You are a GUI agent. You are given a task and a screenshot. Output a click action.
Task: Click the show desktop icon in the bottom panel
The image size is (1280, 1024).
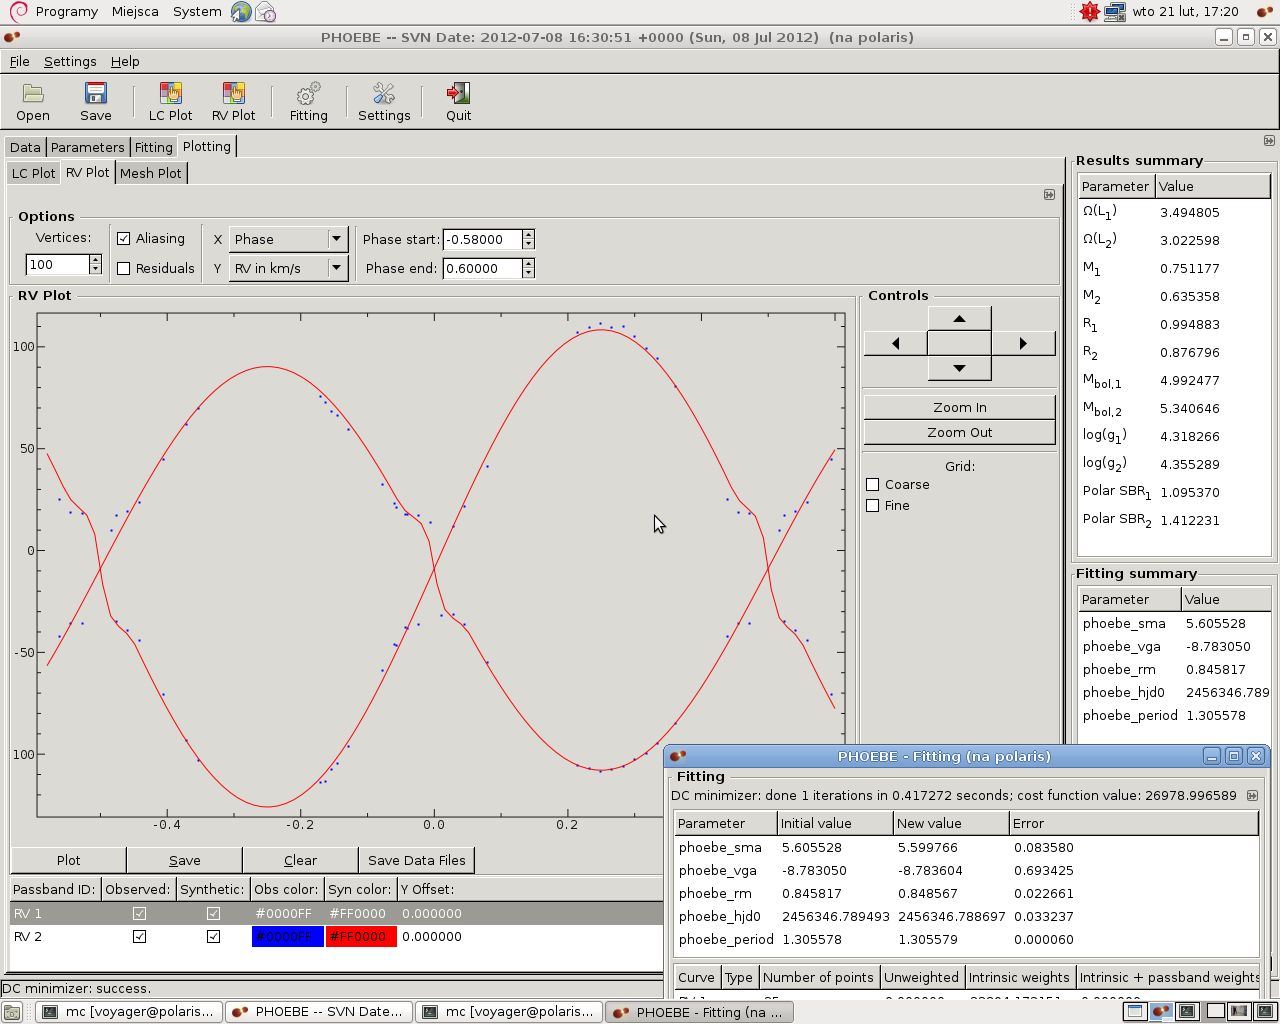[x=12, y=1012]
